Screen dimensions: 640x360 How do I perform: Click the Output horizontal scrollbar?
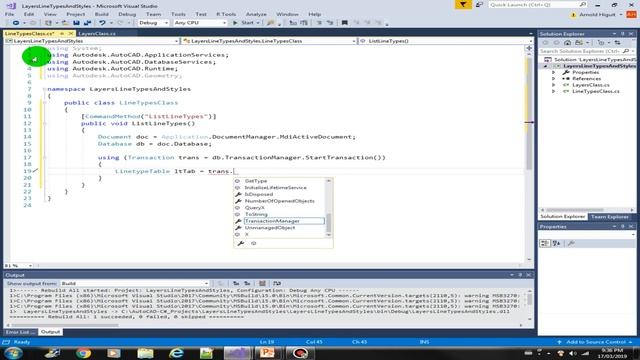(x=65, y=325)
